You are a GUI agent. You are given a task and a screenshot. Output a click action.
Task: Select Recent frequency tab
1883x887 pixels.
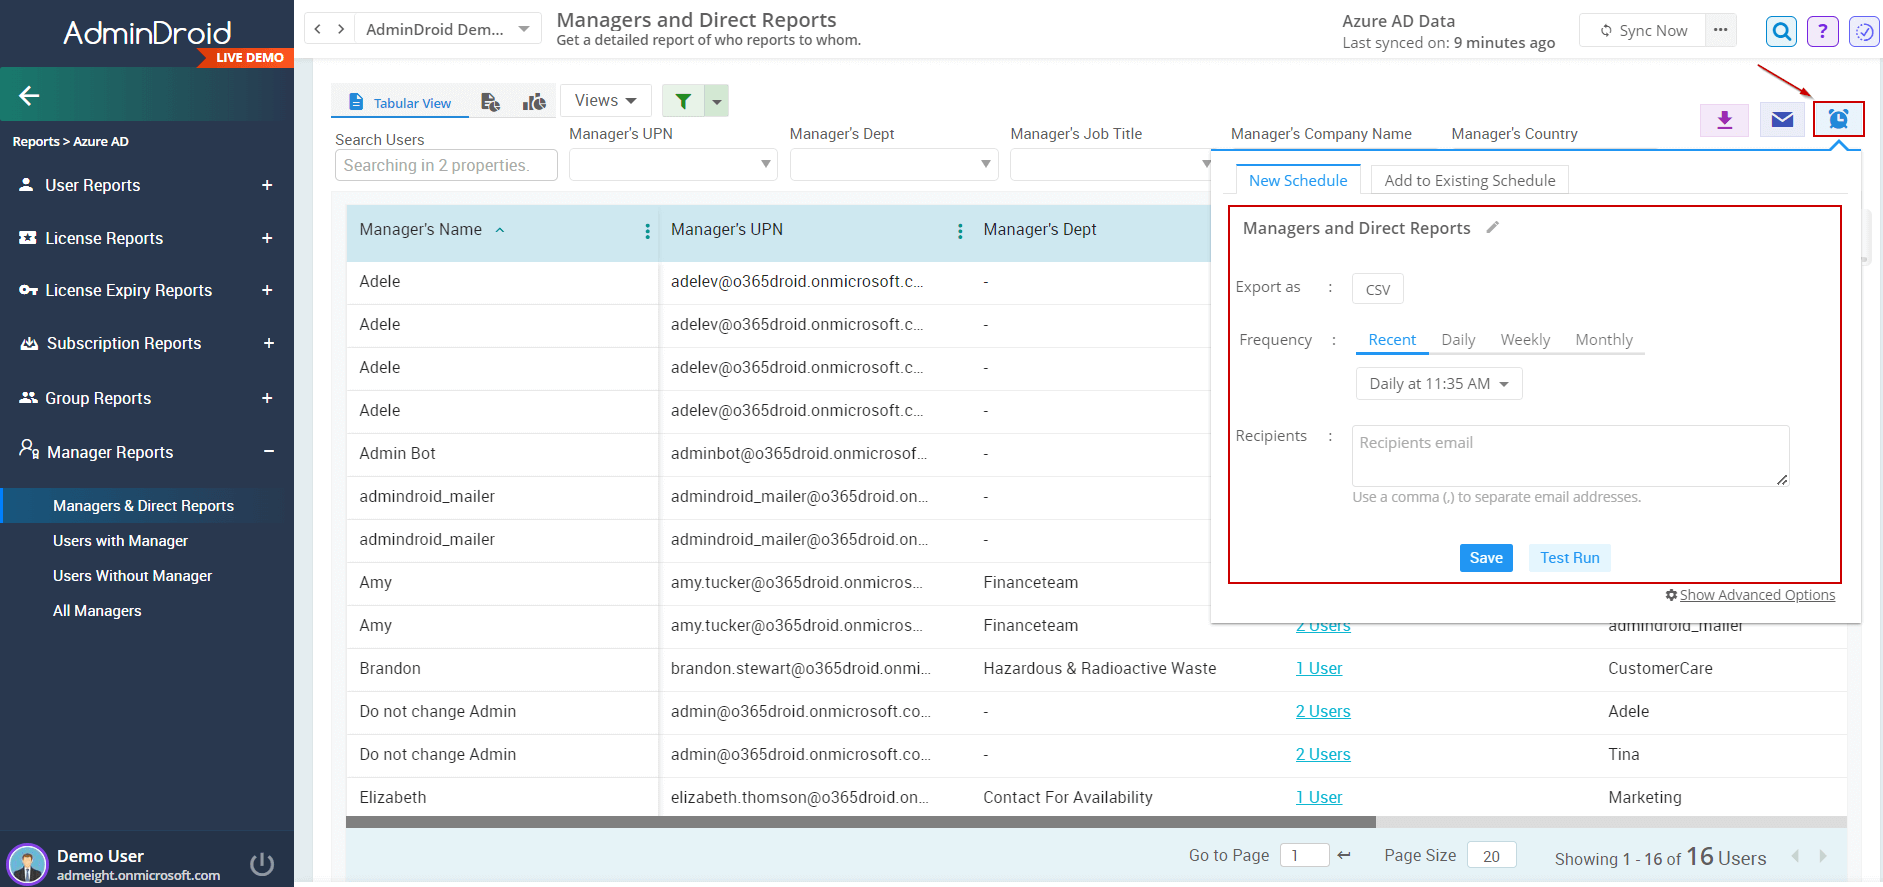coord(1392,340)
